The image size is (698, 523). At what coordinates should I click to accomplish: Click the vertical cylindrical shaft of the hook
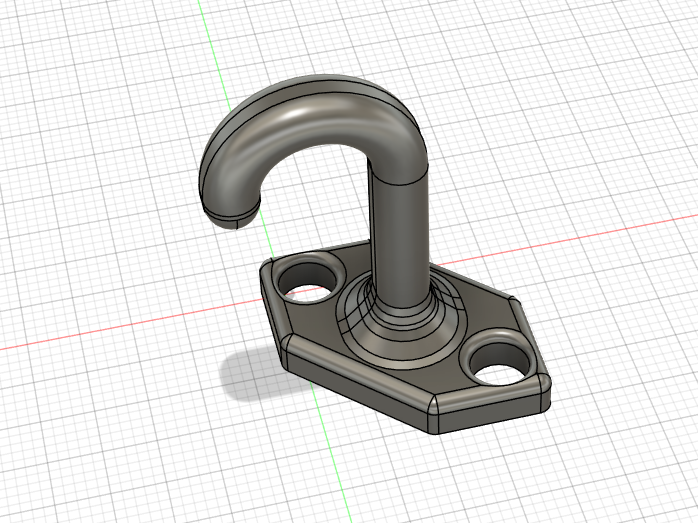(400, 240)
